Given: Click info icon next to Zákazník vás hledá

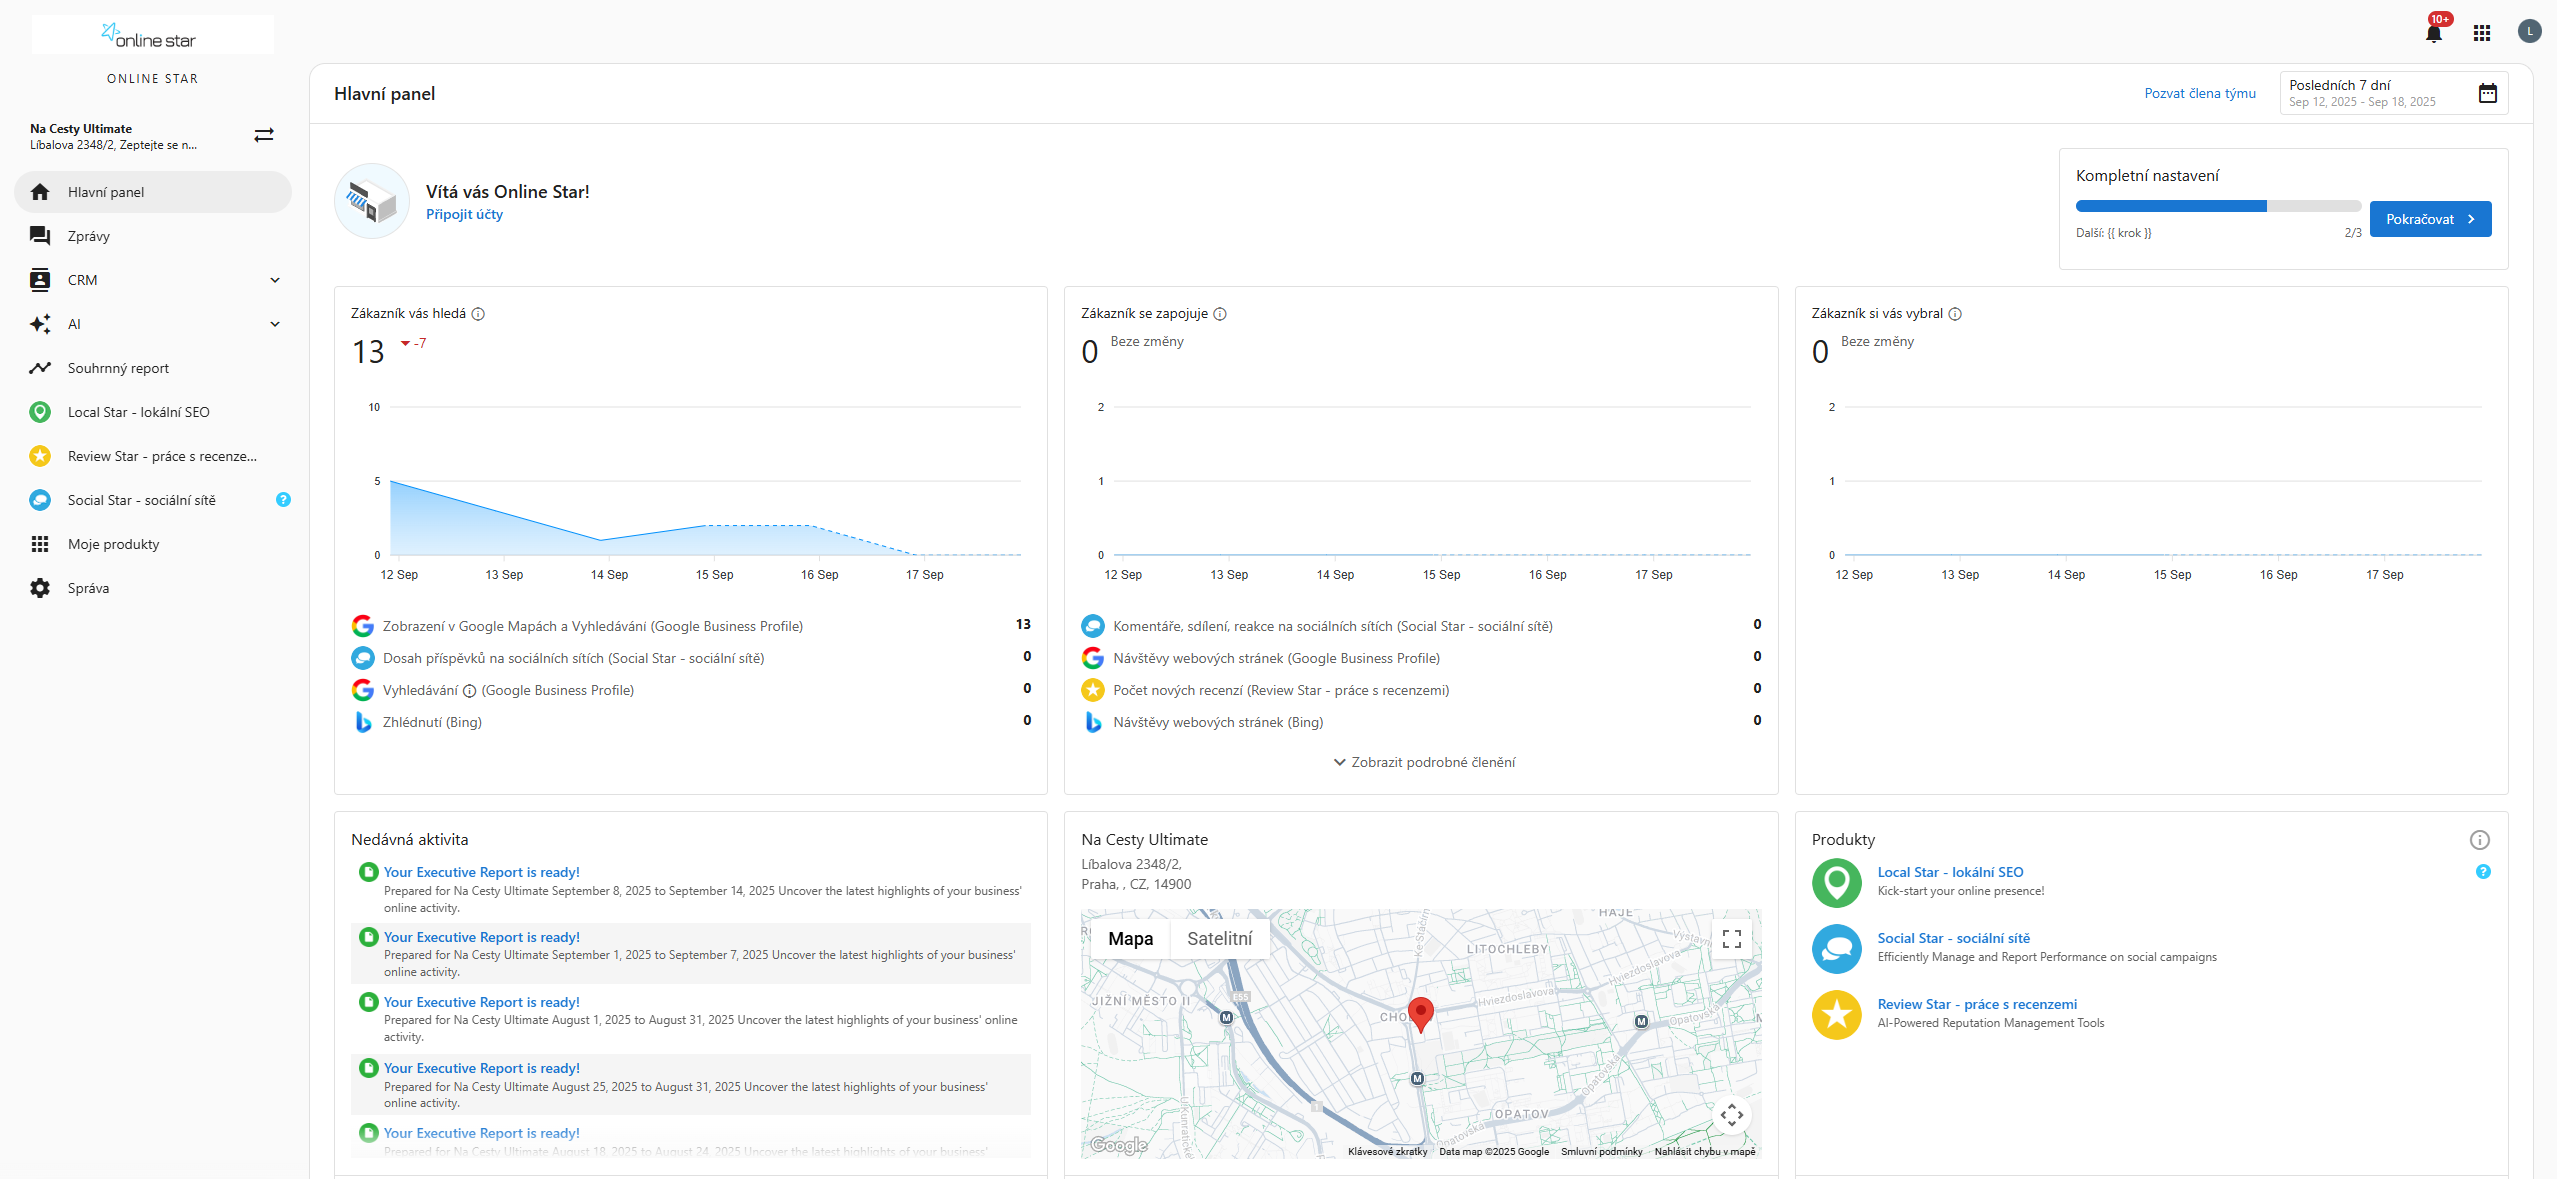Looking at the screenshot, I should click(x=478, y=314).
